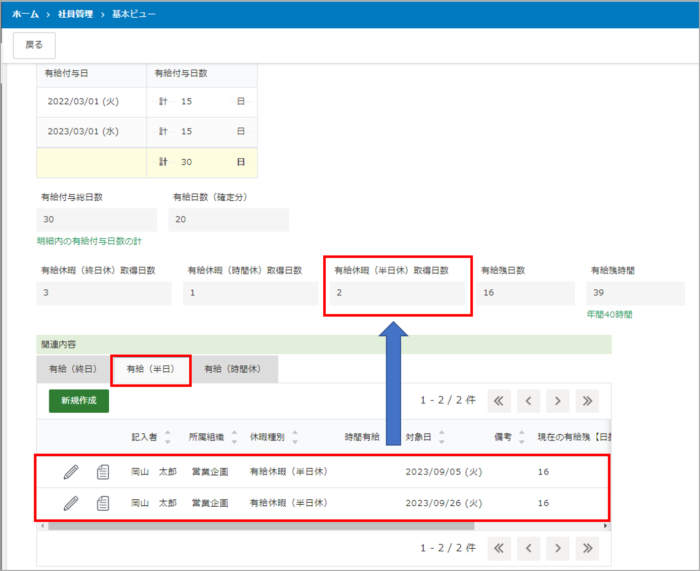
Task: Open 基本ビュー breadcrumb link
Action: pyautogui.click(x=133, y=14)
